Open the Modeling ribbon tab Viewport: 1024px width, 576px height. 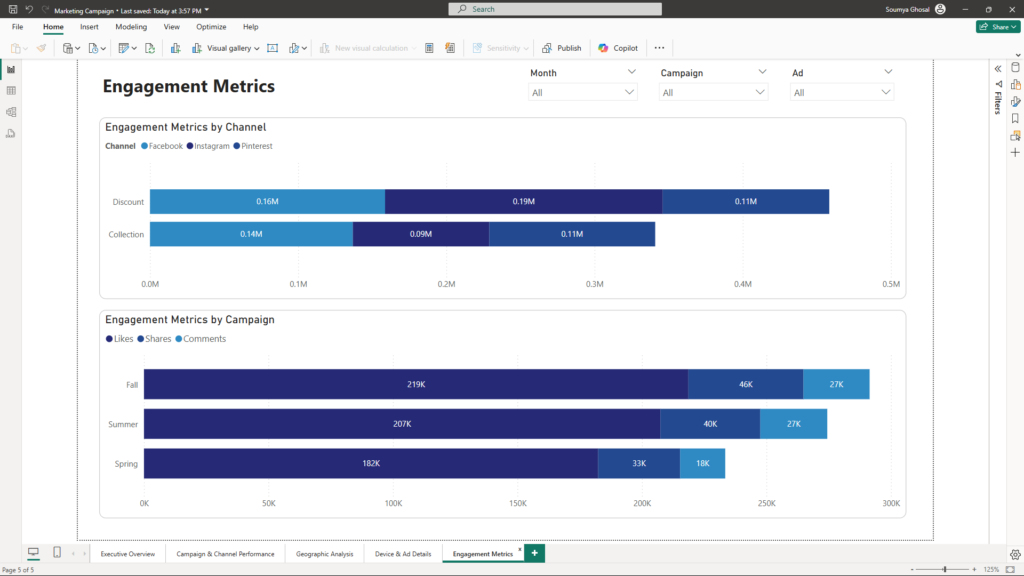pos(131,27)
